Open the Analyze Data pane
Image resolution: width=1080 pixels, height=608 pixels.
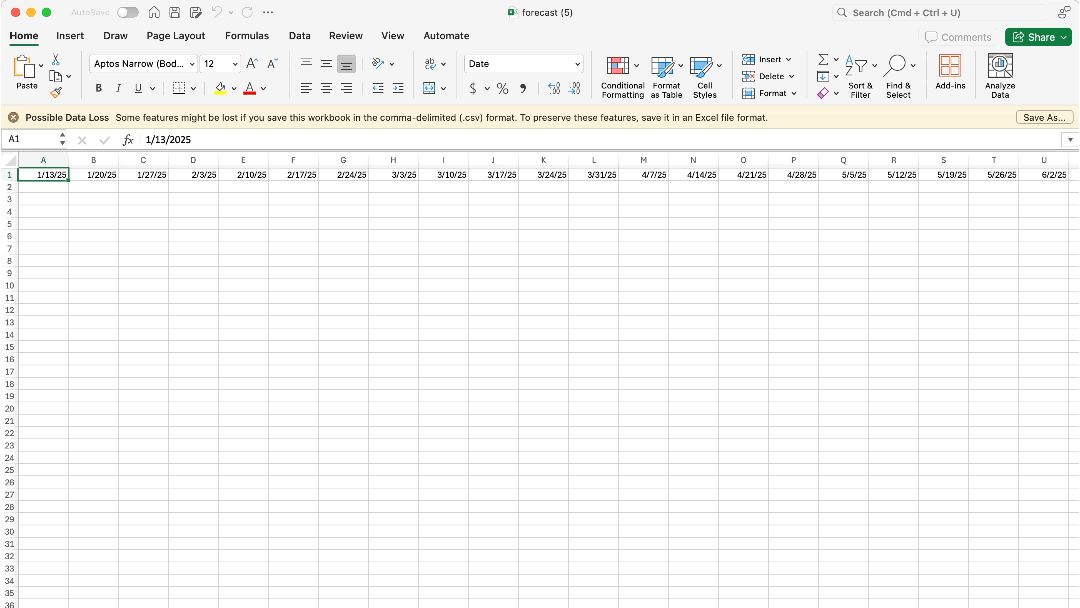click(x=999, y=73)
